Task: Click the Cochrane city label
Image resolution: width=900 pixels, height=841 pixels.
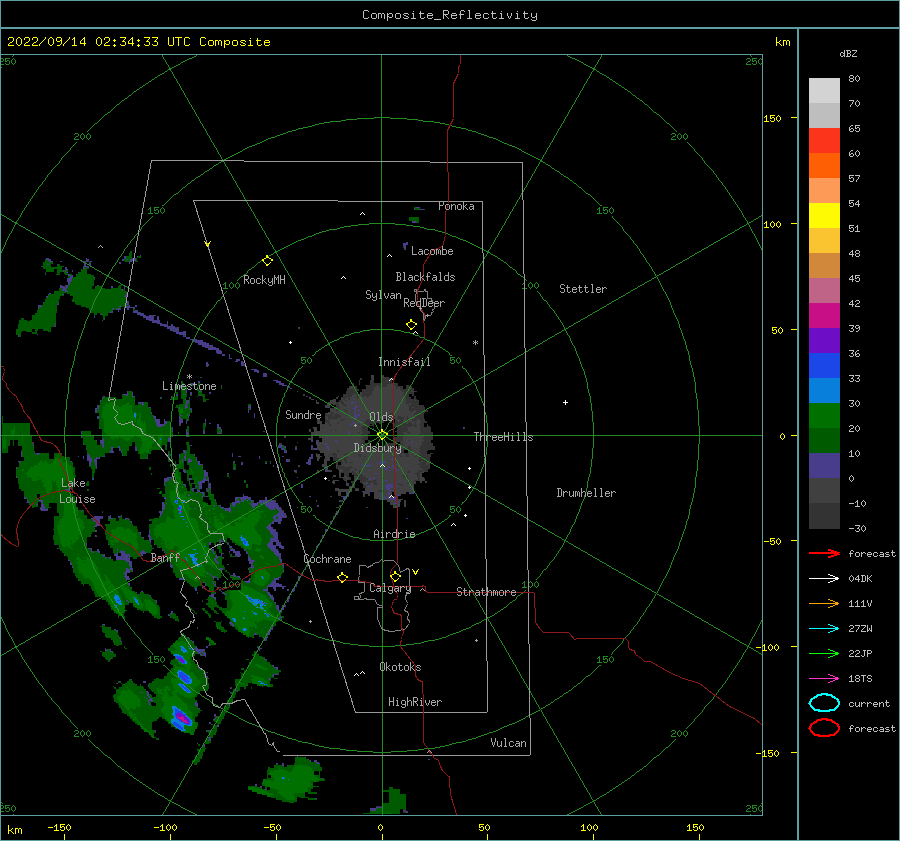Action: 327,559
